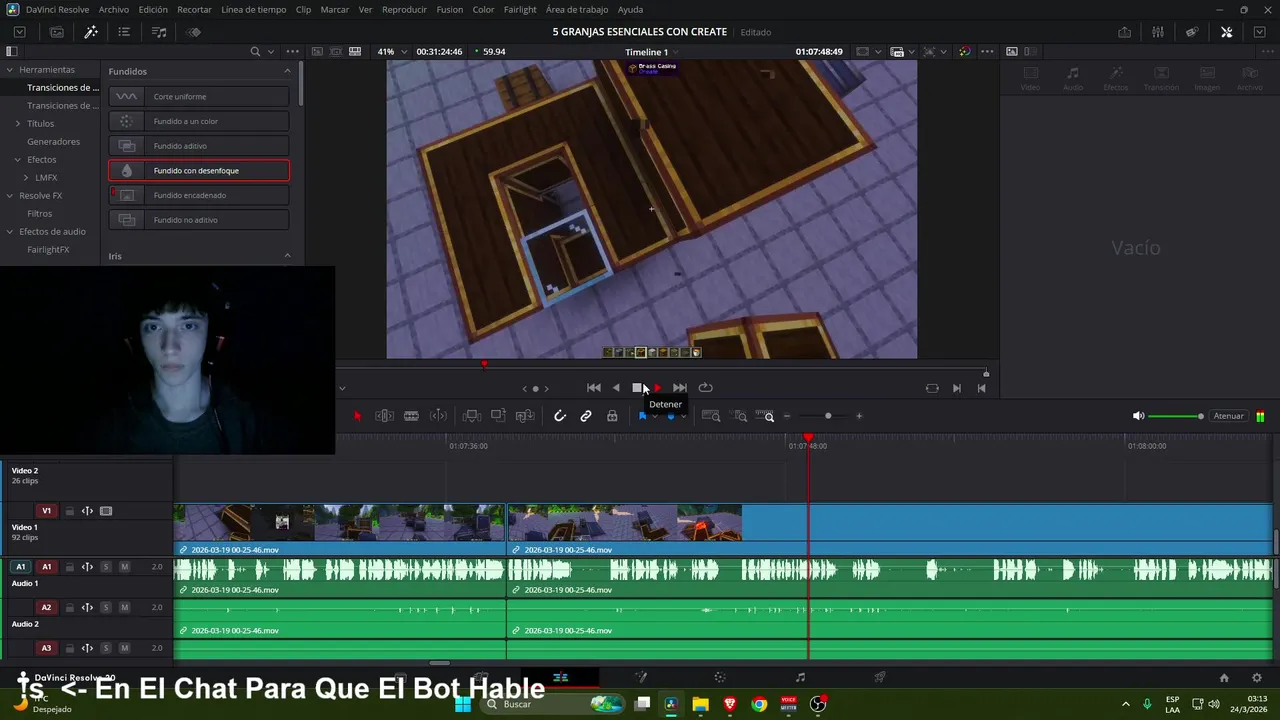Click the Full extent zoom icon
Viewport: 1280px width, 720px height.
[711, 416]
